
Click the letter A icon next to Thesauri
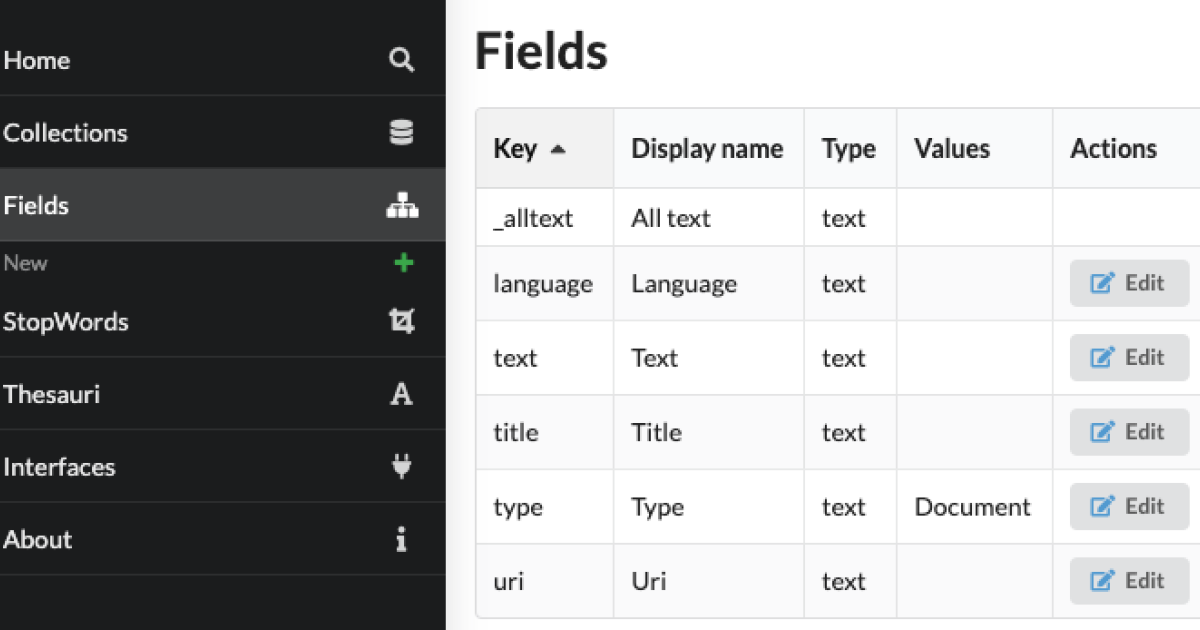coord(402,393)
